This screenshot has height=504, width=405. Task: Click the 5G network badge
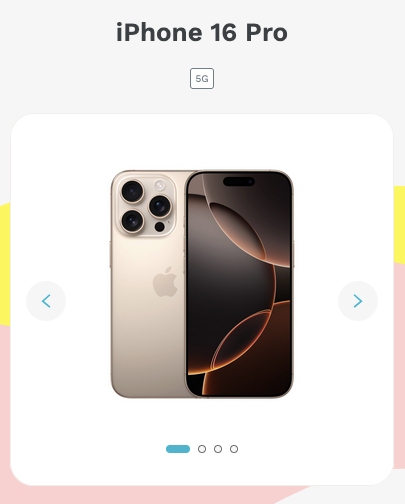point(202,78)
